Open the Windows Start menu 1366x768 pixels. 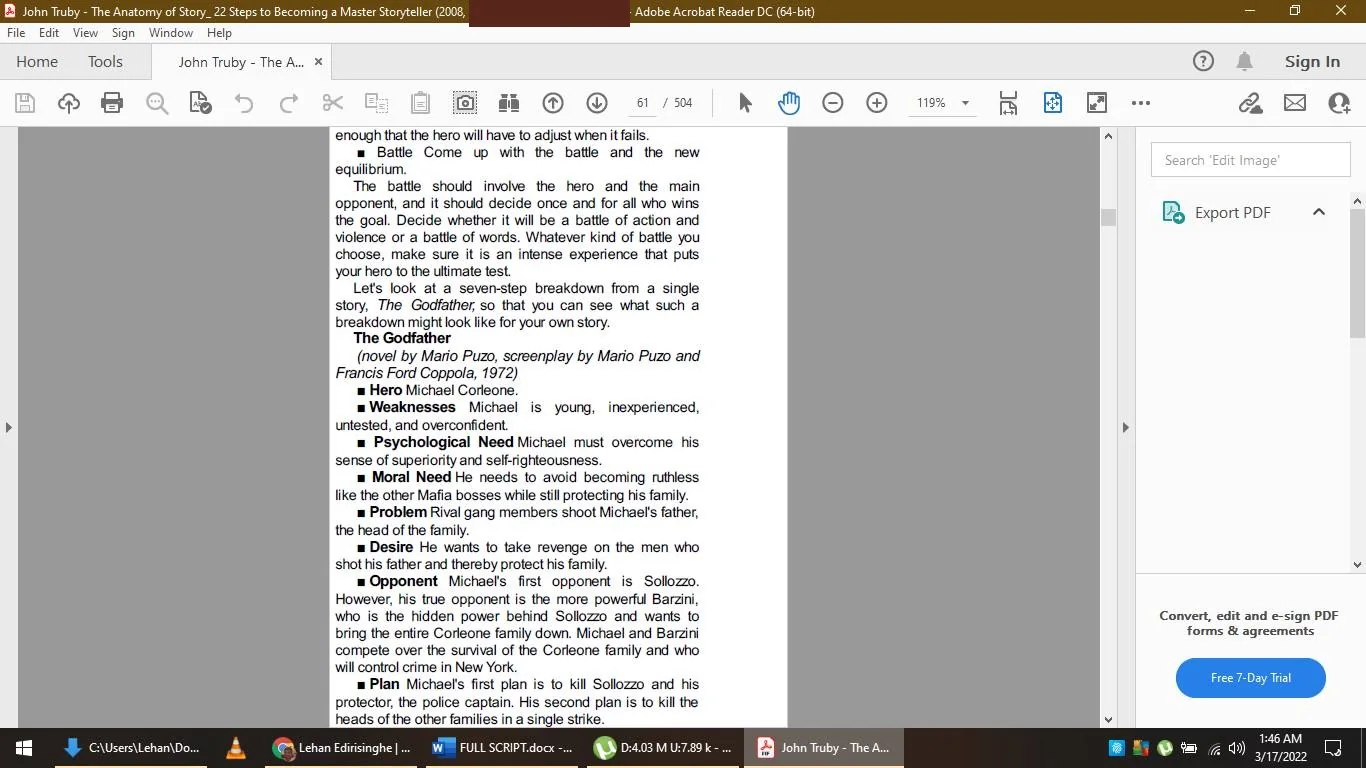pos(24,748)
